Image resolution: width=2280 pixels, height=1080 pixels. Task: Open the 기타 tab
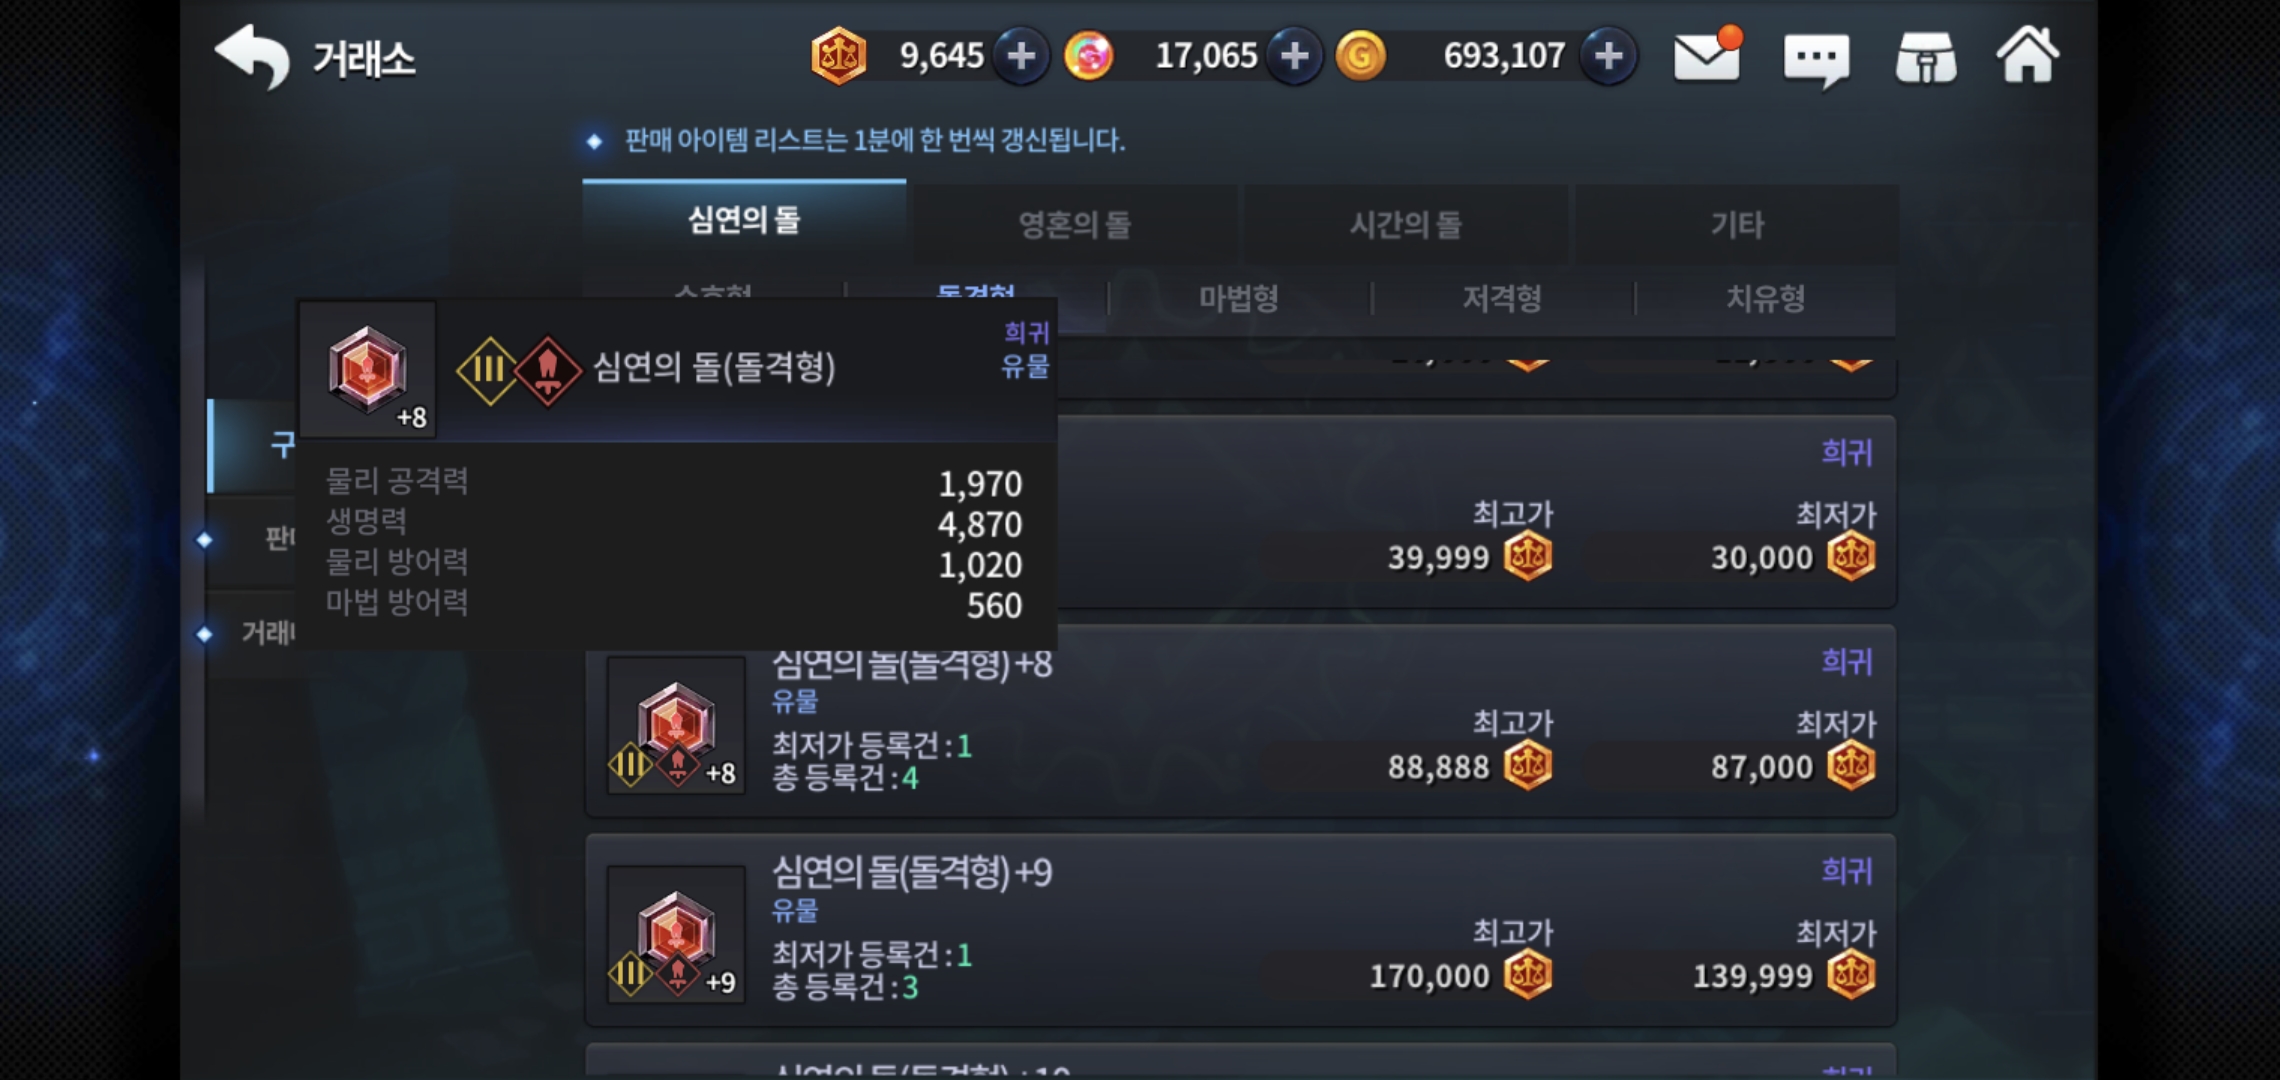pyautogui.click(x=1737, y=224)
